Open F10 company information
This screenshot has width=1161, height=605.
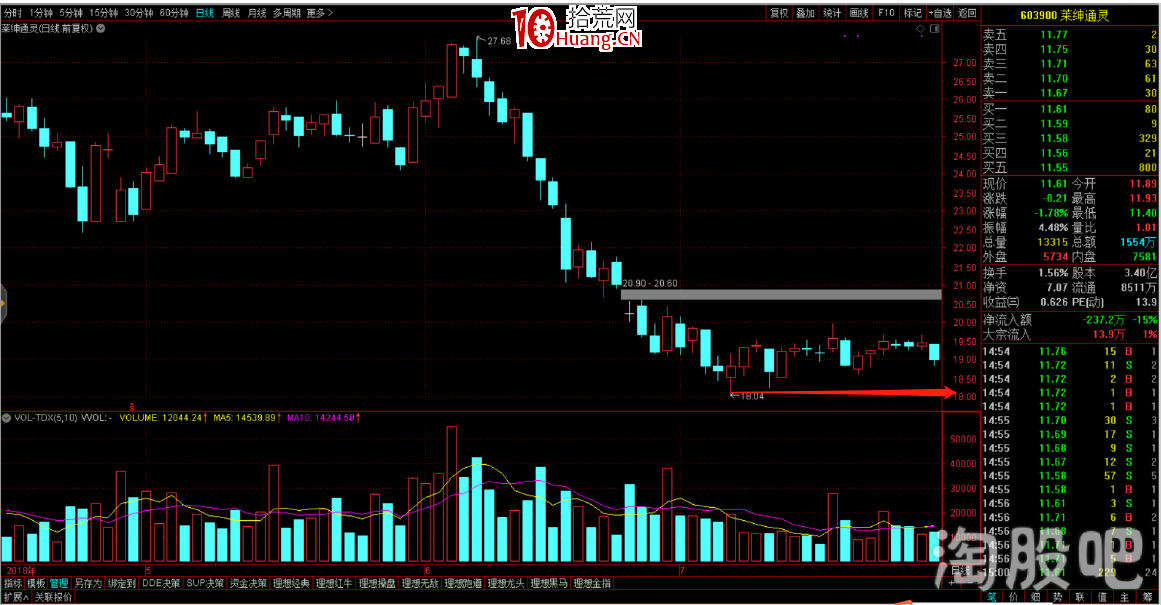[886, 13]
